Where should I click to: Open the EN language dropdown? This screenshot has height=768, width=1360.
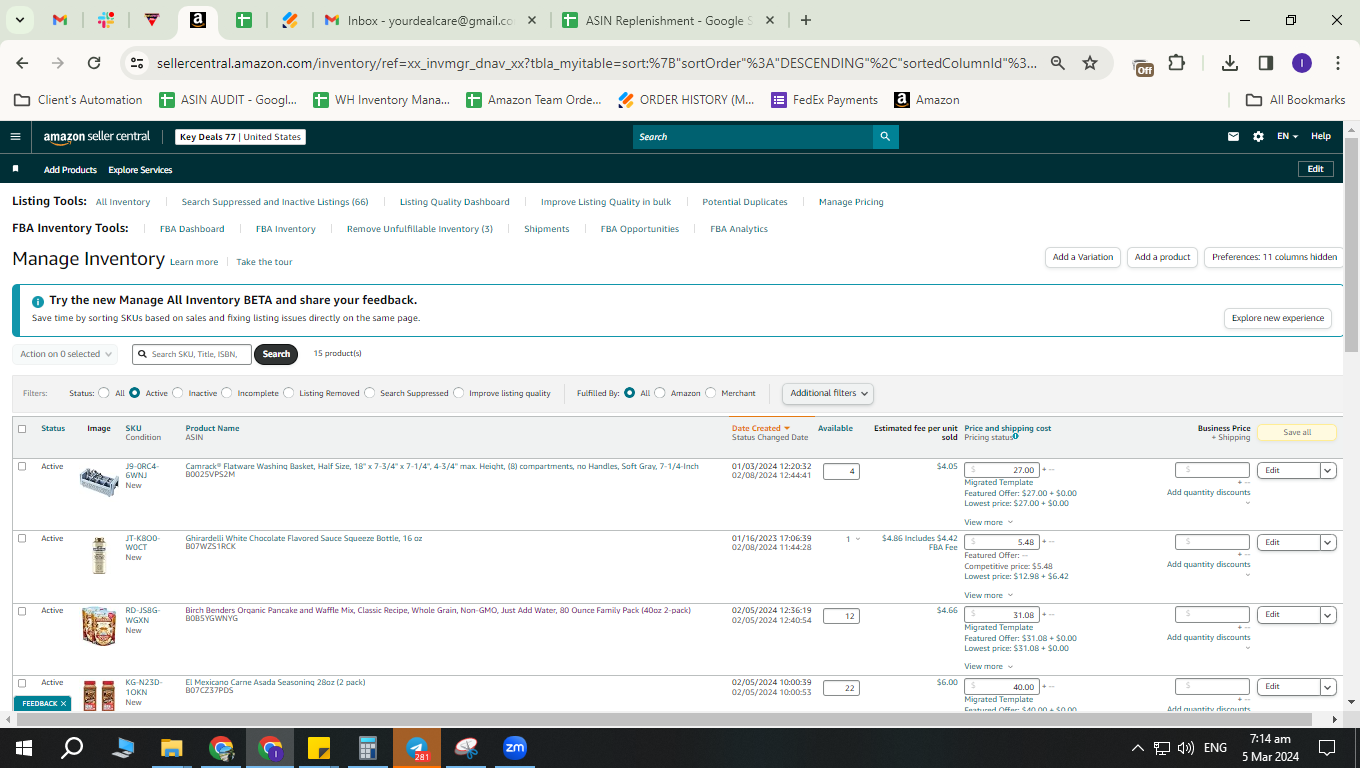coord(1287,137)
